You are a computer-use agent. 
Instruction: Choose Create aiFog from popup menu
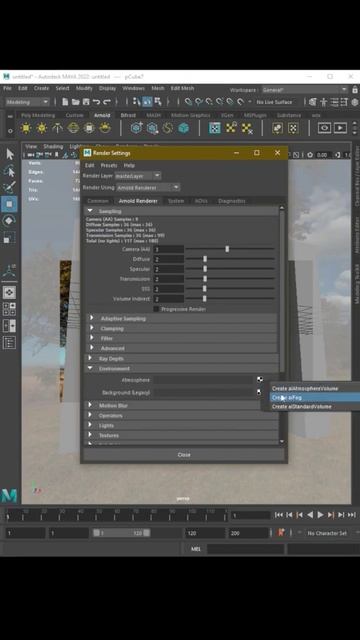point(315,397)
